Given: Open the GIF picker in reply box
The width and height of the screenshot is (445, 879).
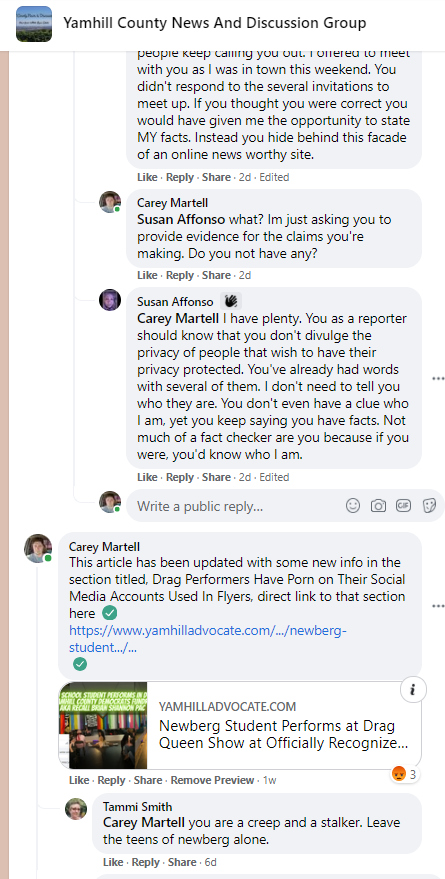Looking at the screenshot, I should pyautogui.click(x=404, y=506).
